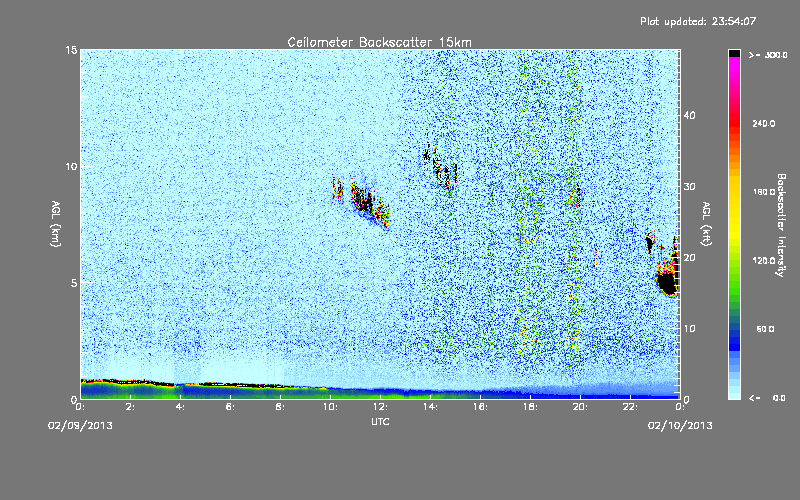Click the 22: hour tick label
800x500 pixels.
click(x=630, y=407)
